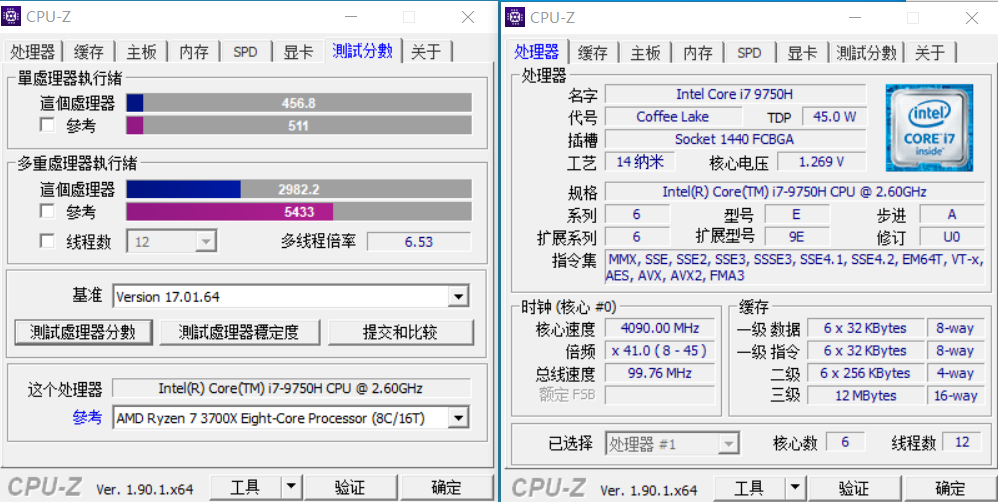The image size is (998, 502).
Task: Click the 三级 cache 12 MBytes value
Action: tap(864, 395)
